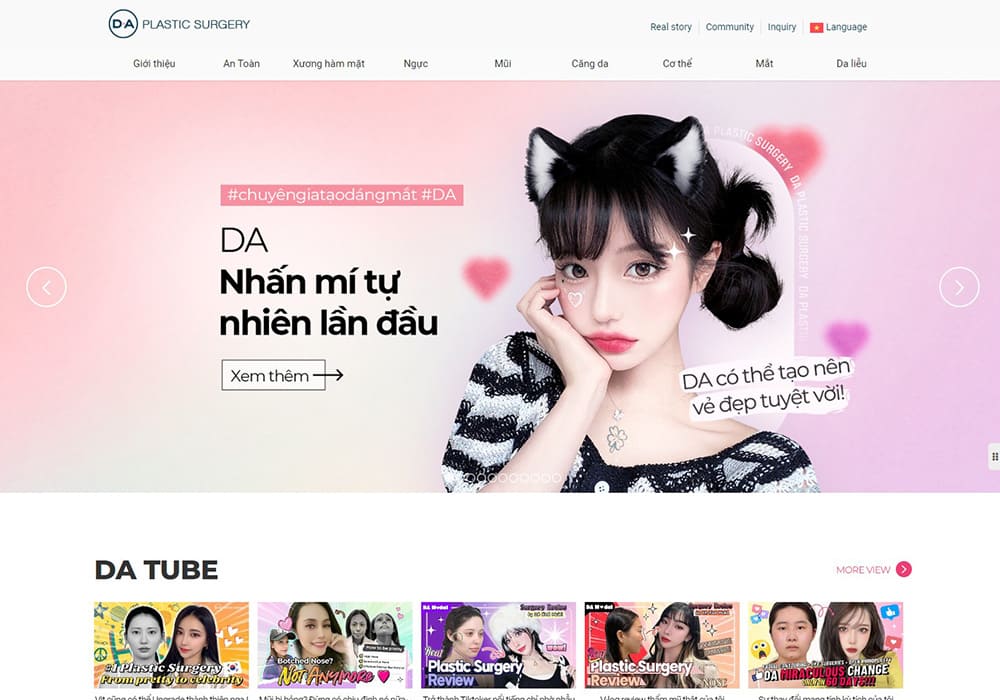Screen dimensions: 1000x700
Task: Open the 'DA Miraculous Change' video thumbnail
Action: [825, 645]
